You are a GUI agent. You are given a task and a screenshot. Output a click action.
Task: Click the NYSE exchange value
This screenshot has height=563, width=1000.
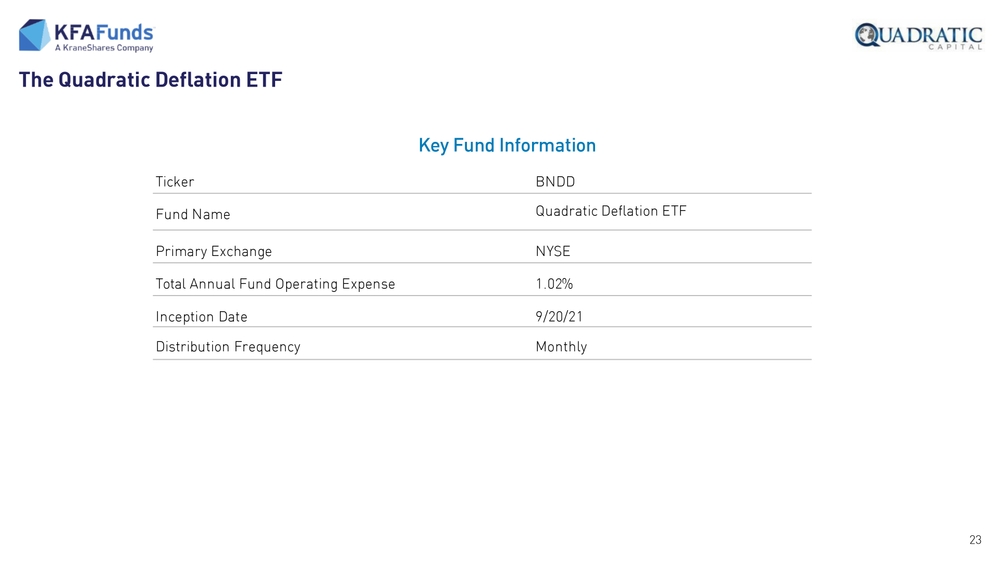click(x=553, y=252)
